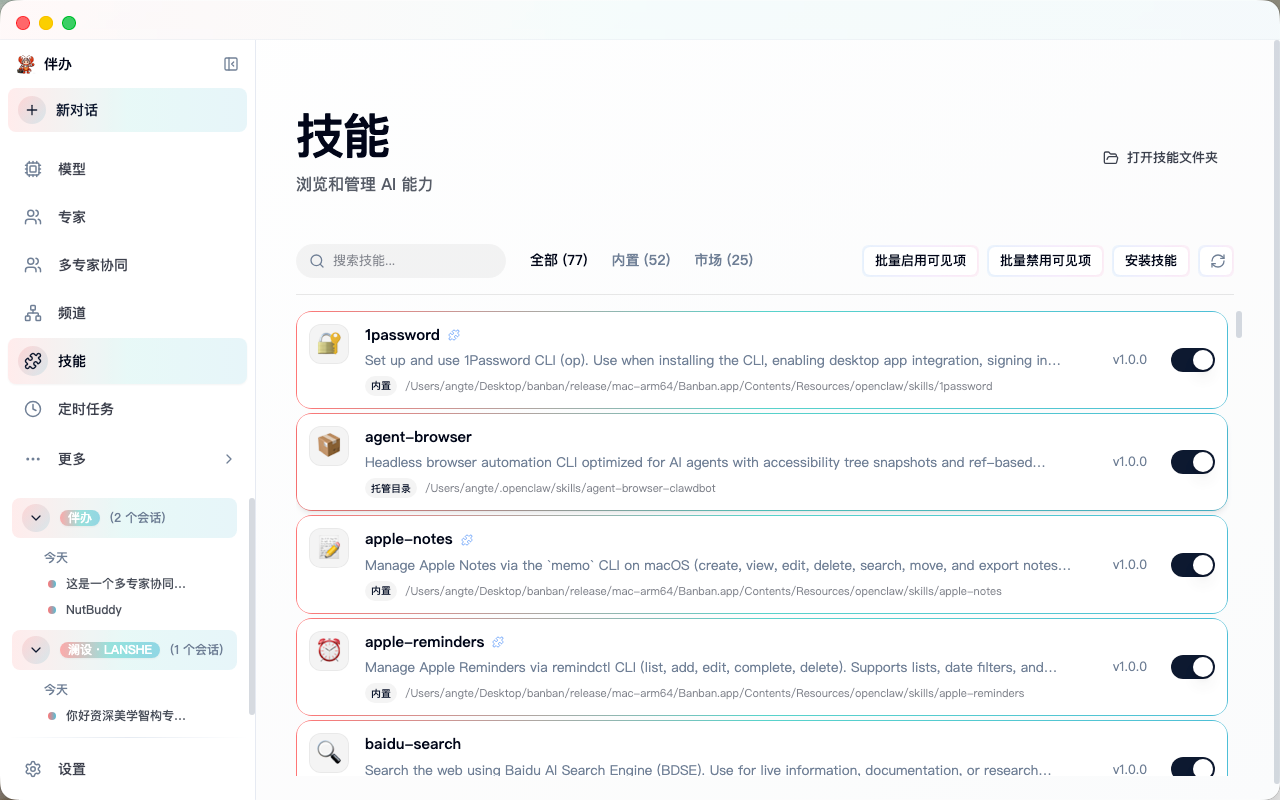The height and width of the screenshot is (800, 1280).
Task: Collapse the LANSHE conversation group
Action: (x=36, y=650)
